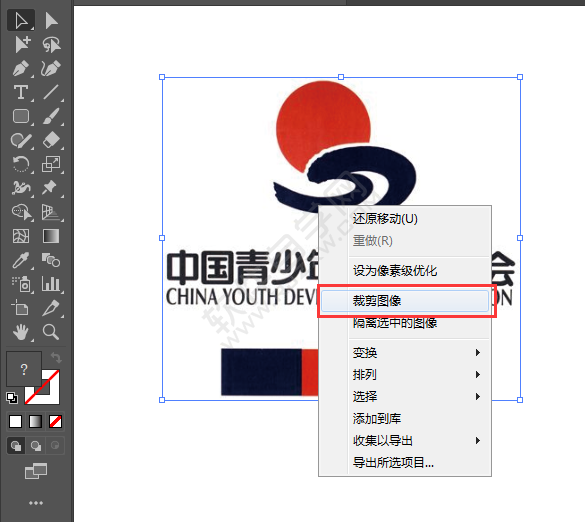Select the Warp tool
This screenshot has height=522, width=585.
tap(21, 188)
